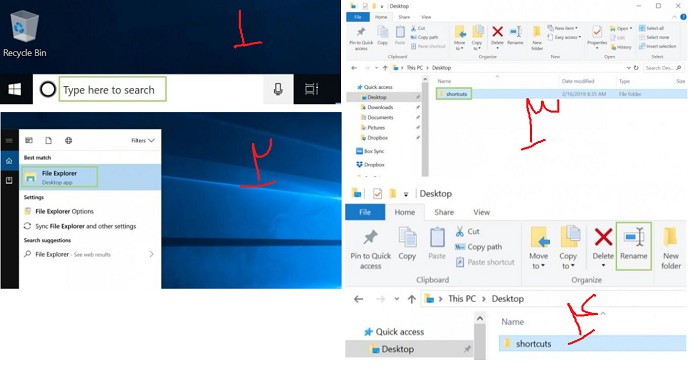Click the Windows Start button
This screenshot has width=700, height=371.
(x=15, y=89)
